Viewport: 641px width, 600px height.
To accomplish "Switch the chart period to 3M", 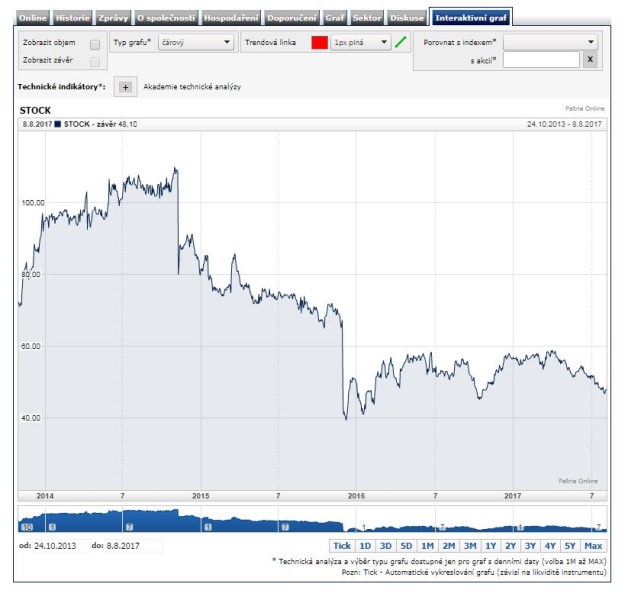I will pos(469,546).
